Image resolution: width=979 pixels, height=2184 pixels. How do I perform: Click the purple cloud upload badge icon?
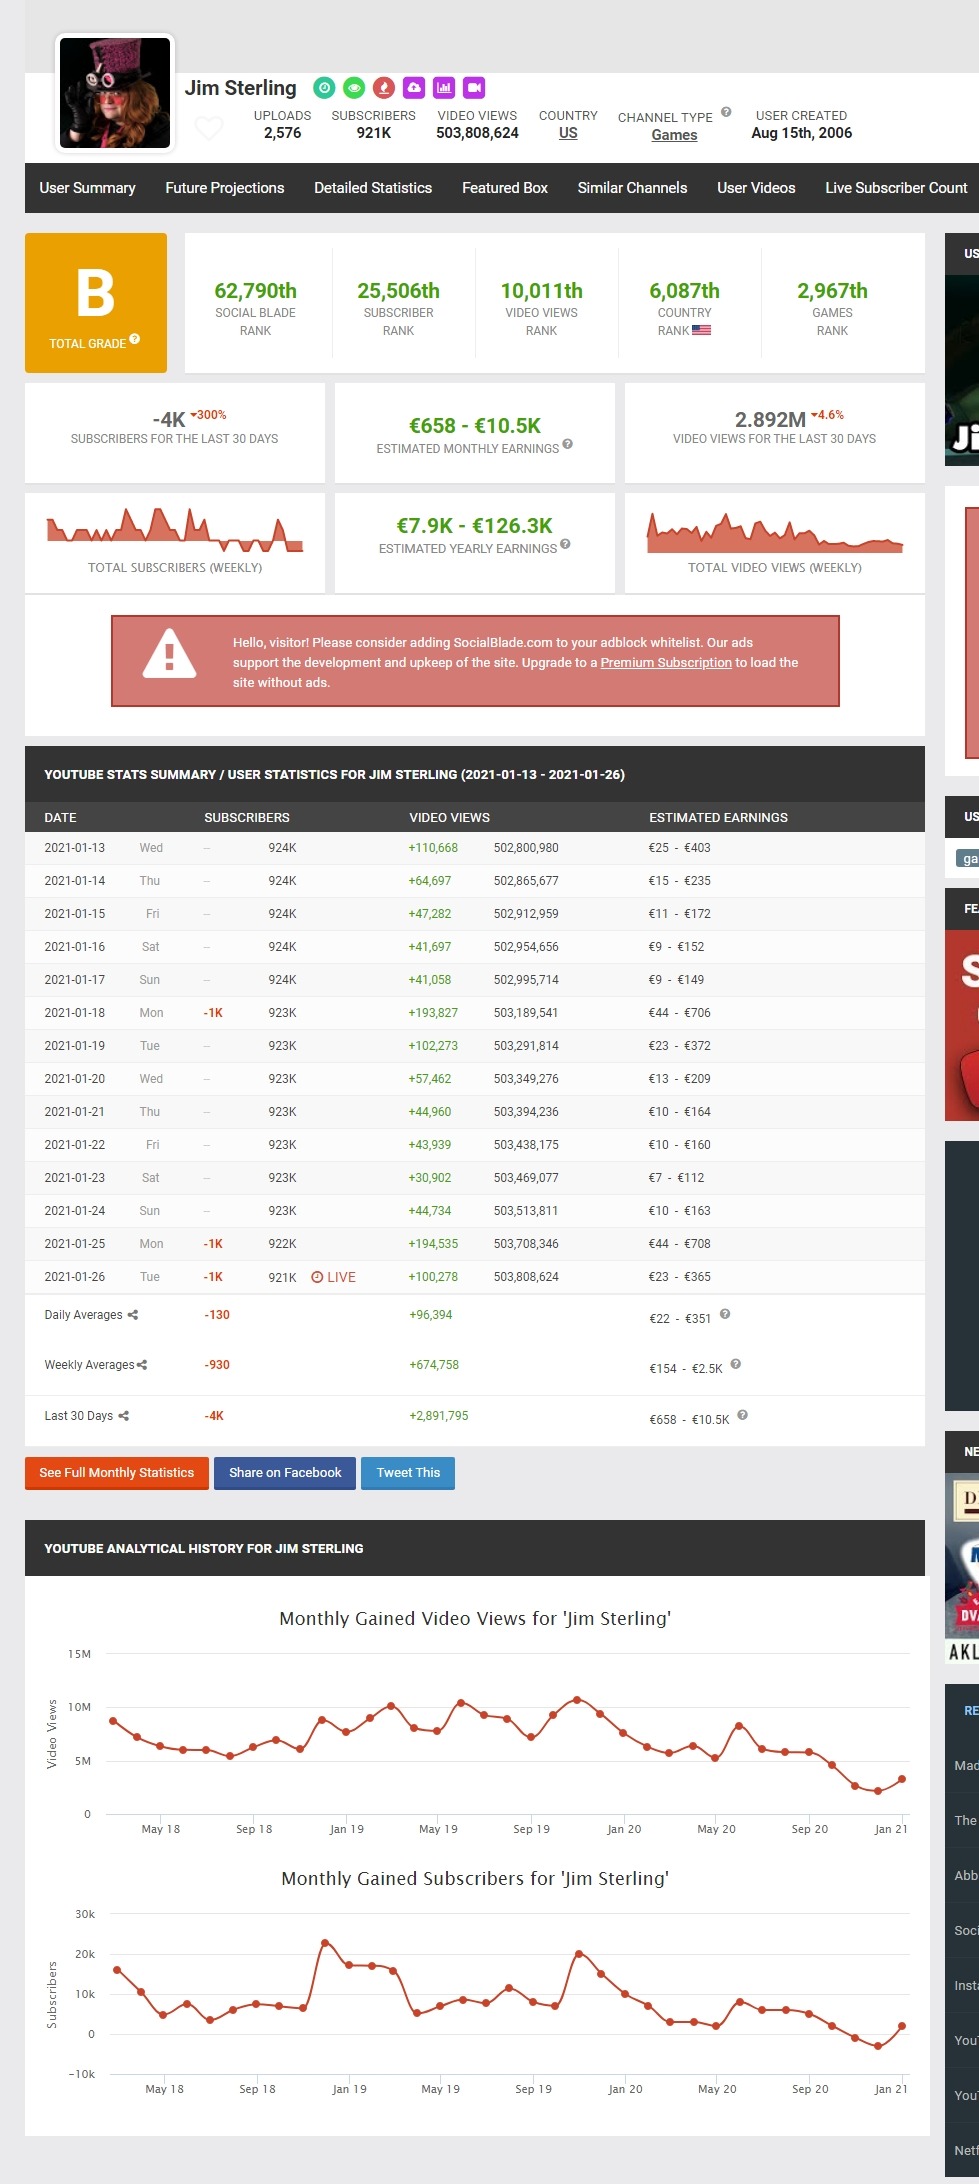(414, 88)
